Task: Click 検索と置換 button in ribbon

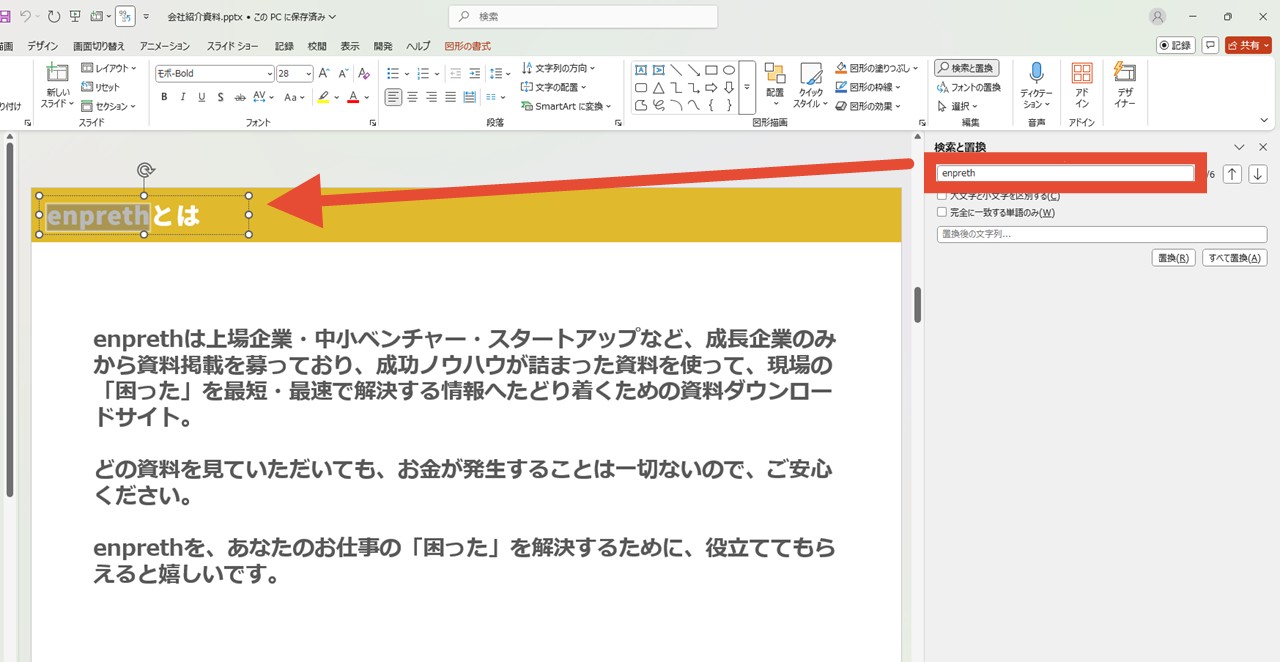Action: click(967, 68)
